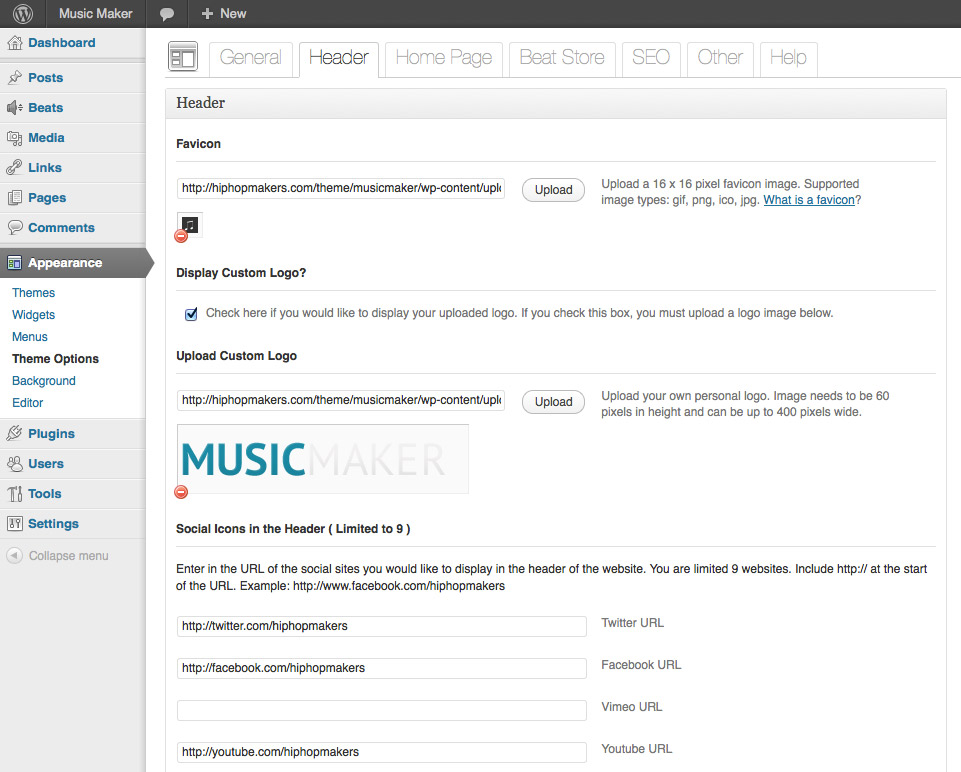Click the Plugins icon in sidebar
Screen dimensions: 961x772
15,434
